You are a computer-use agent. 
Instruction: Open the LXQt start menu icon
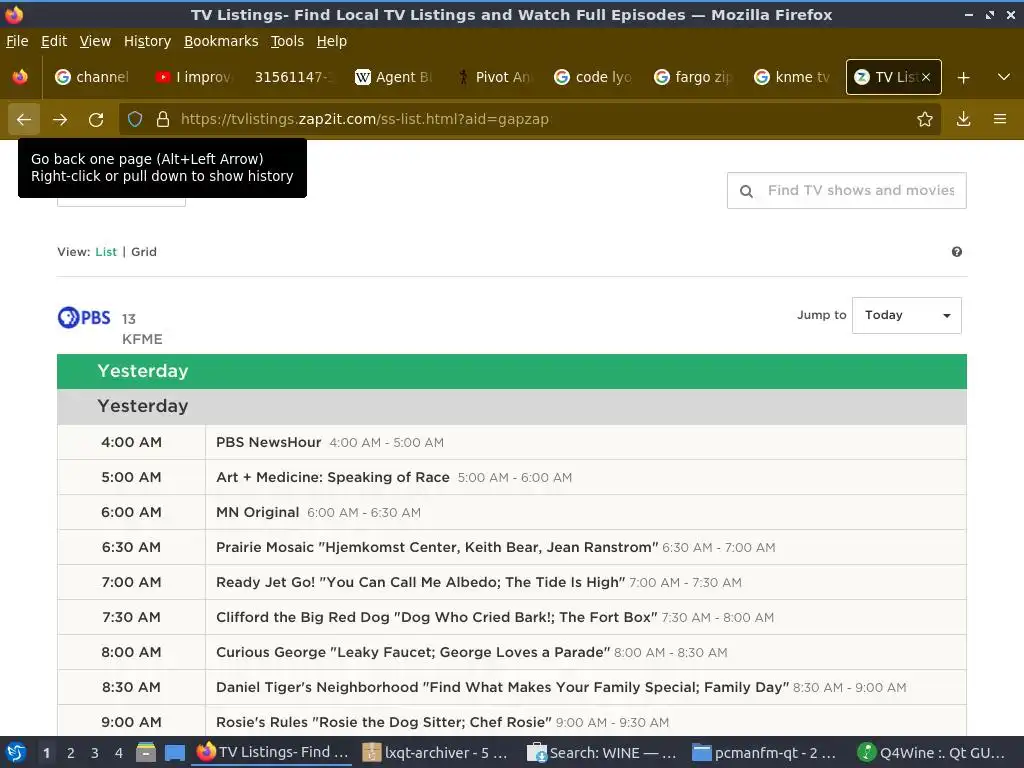pos(16,752)
